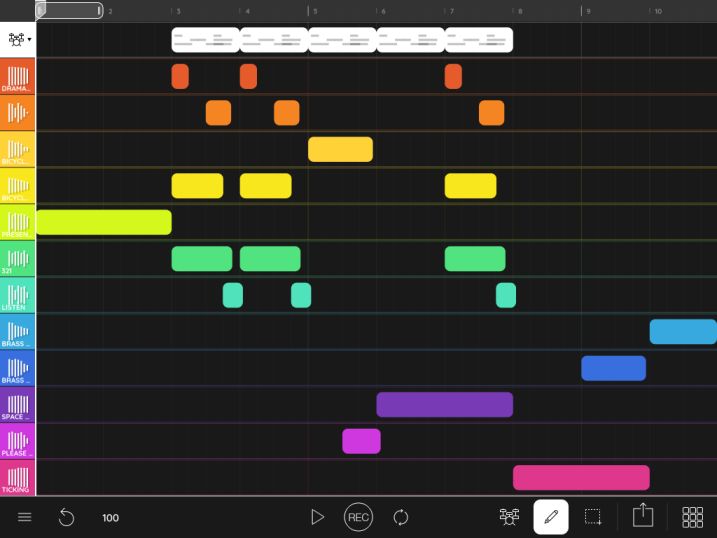Viewport: 717px width, 538px height.
Task: Select the teal LISTEN track header
Action: click(x=17, y=296)
